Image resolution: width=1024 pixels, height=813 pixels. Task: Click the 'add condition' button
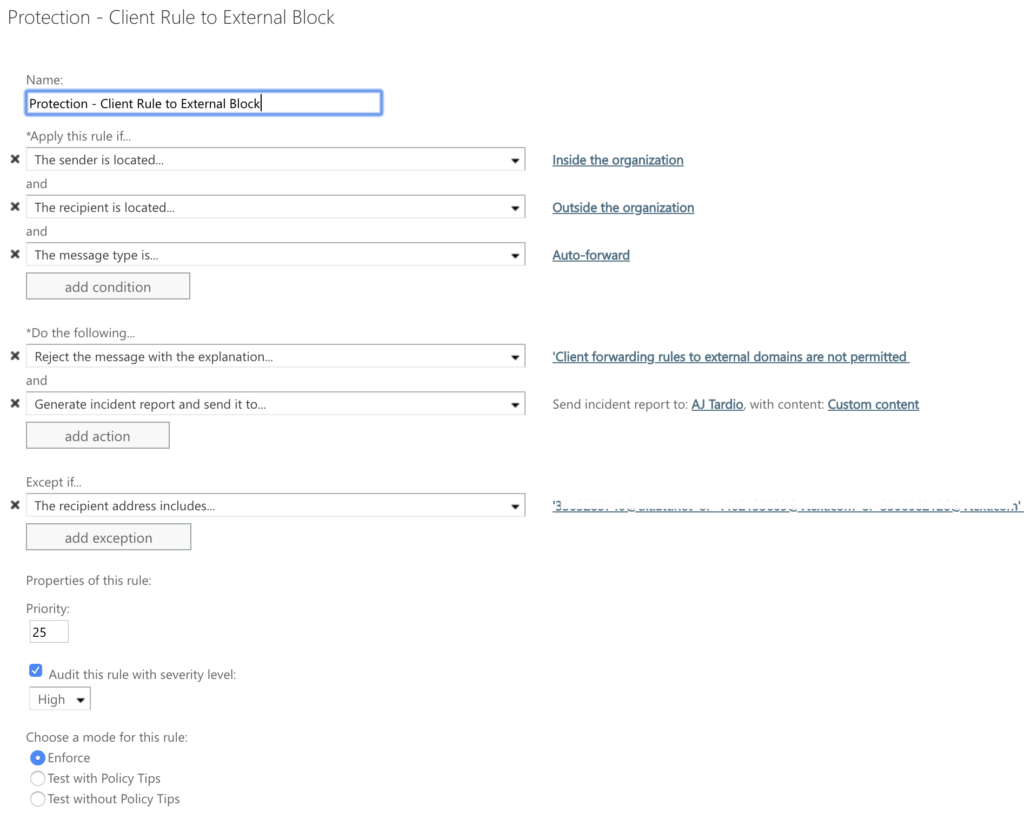tap(108, 287)
